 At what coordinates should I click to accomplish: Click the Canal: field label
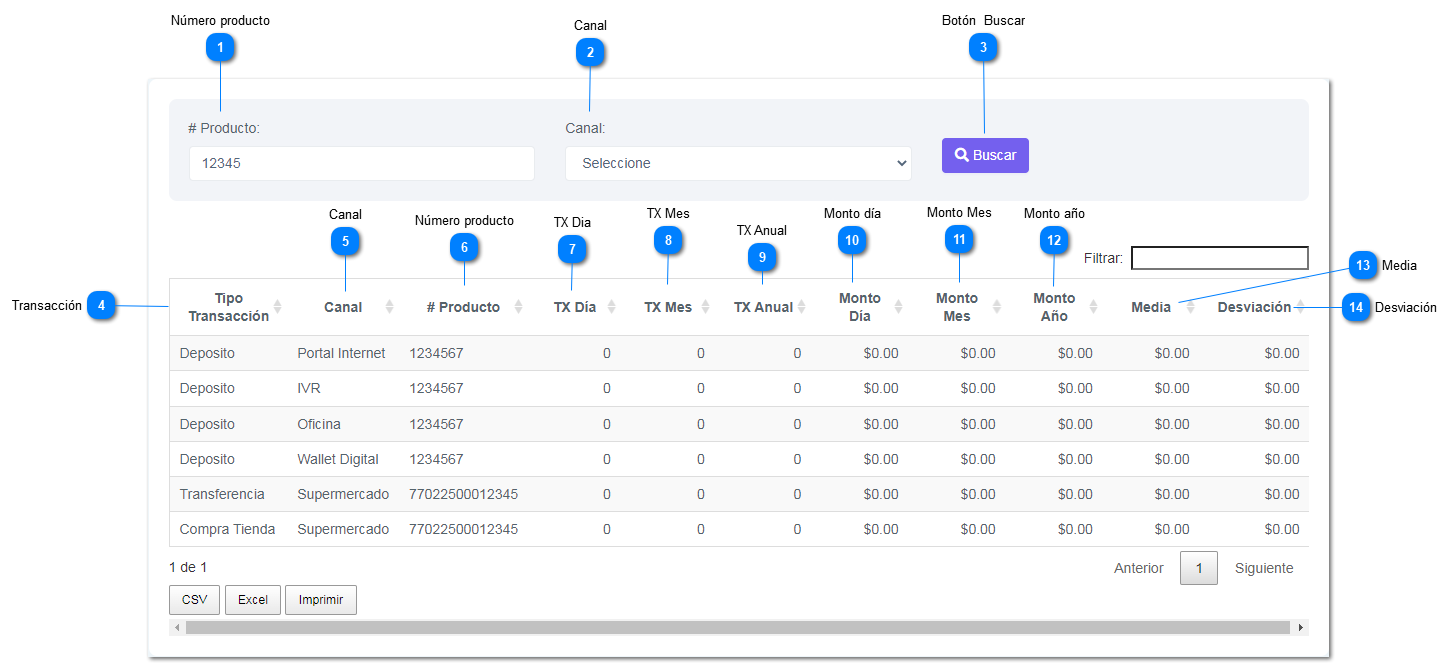(x=586, y=128)
